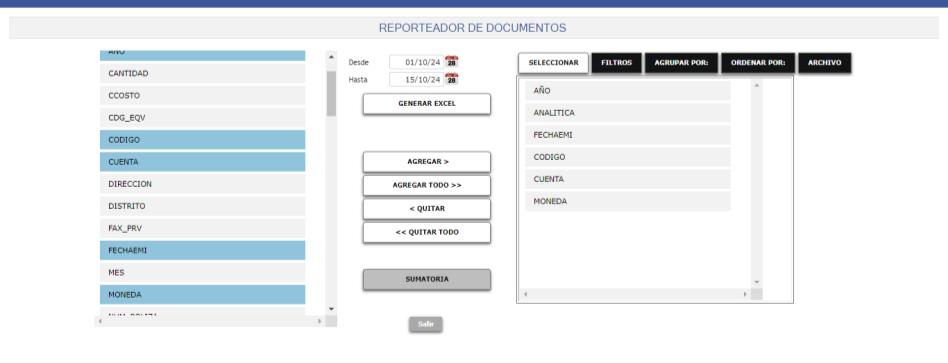Select CDG_EQV in the left field list
The width and height of the screenshot is (948, 363).
click(203, 118)
